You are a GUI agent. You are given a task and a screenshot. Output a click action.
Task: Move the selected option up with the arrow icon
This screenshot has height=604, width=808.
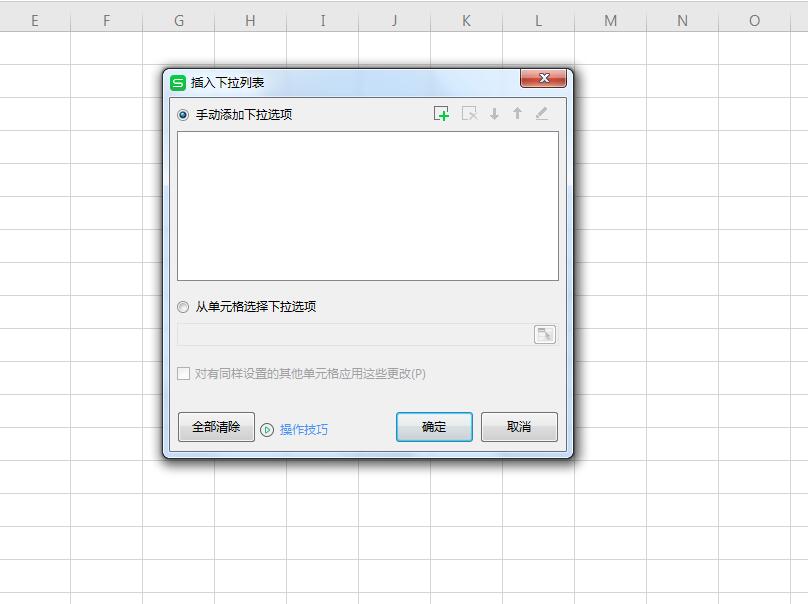[x=516, y=113]
